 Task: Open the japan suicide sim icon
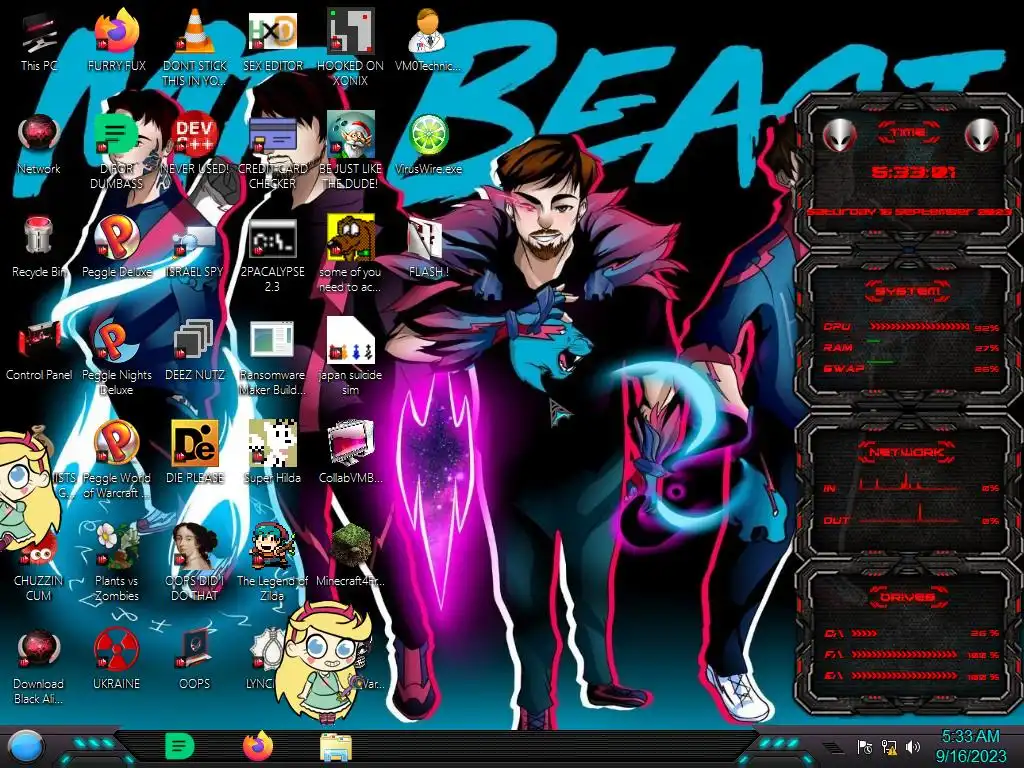point(350,341)
